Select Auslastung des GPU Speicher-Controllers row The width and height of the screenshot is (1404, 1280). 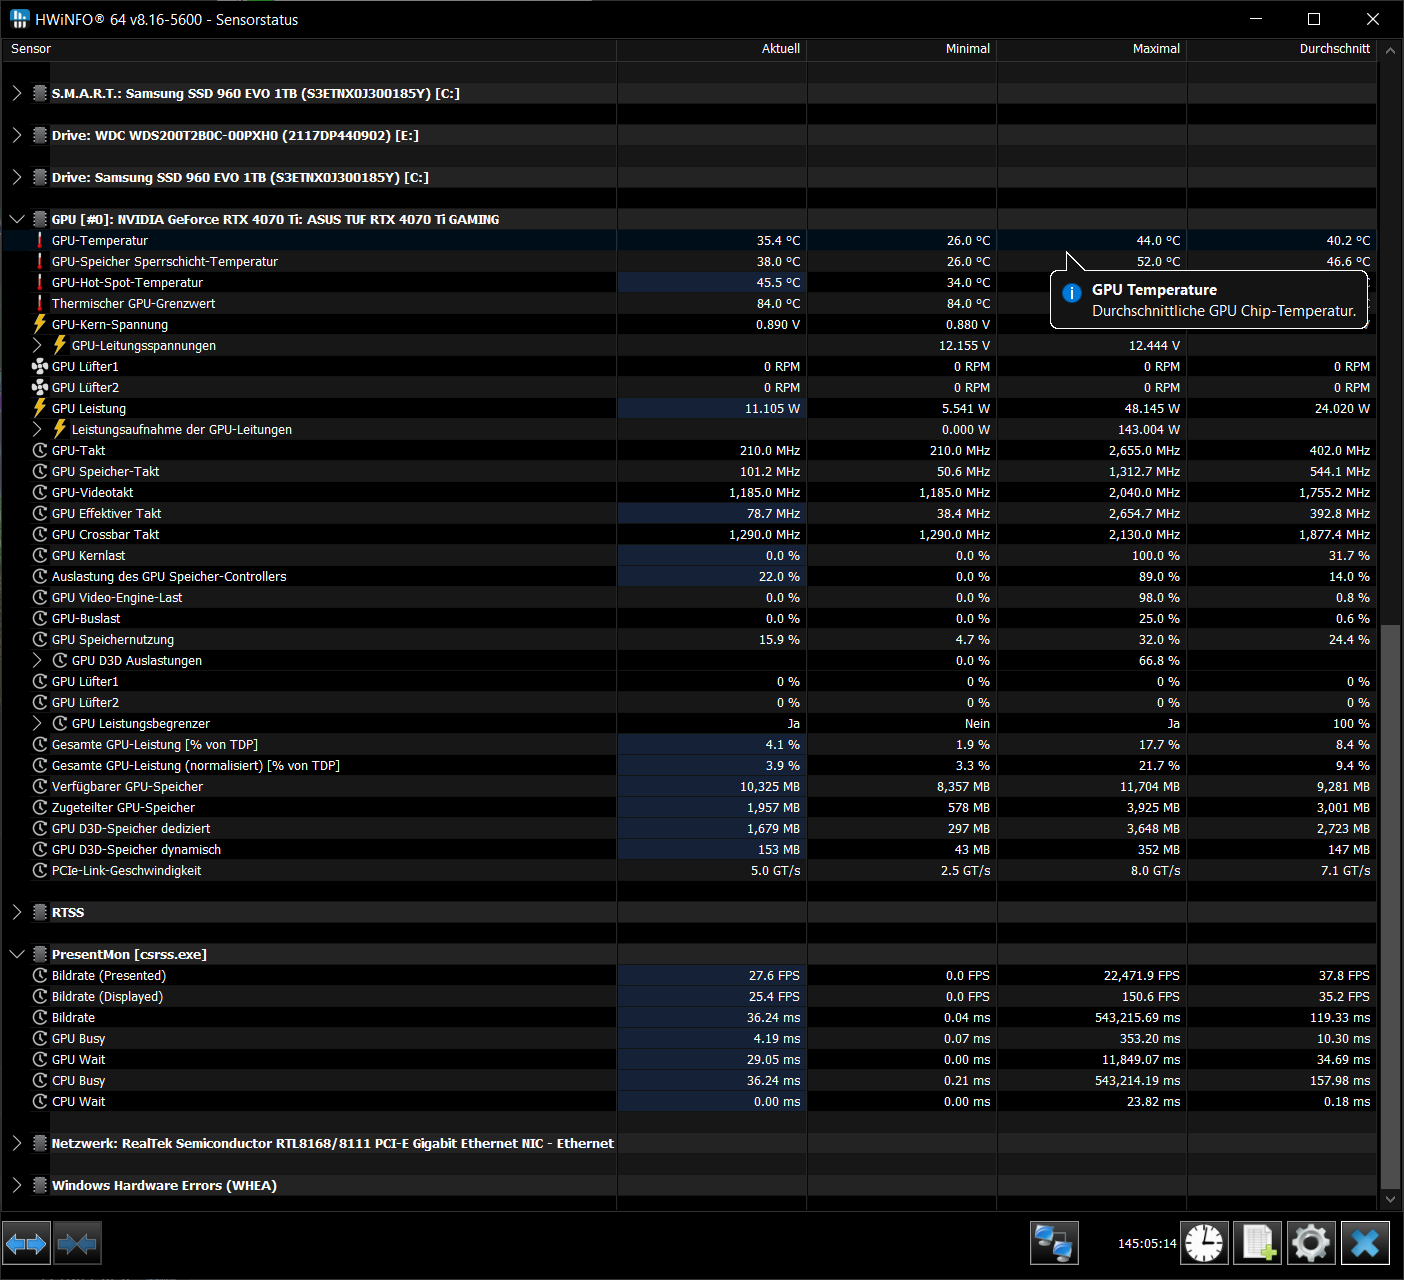[x=689, y=577]
